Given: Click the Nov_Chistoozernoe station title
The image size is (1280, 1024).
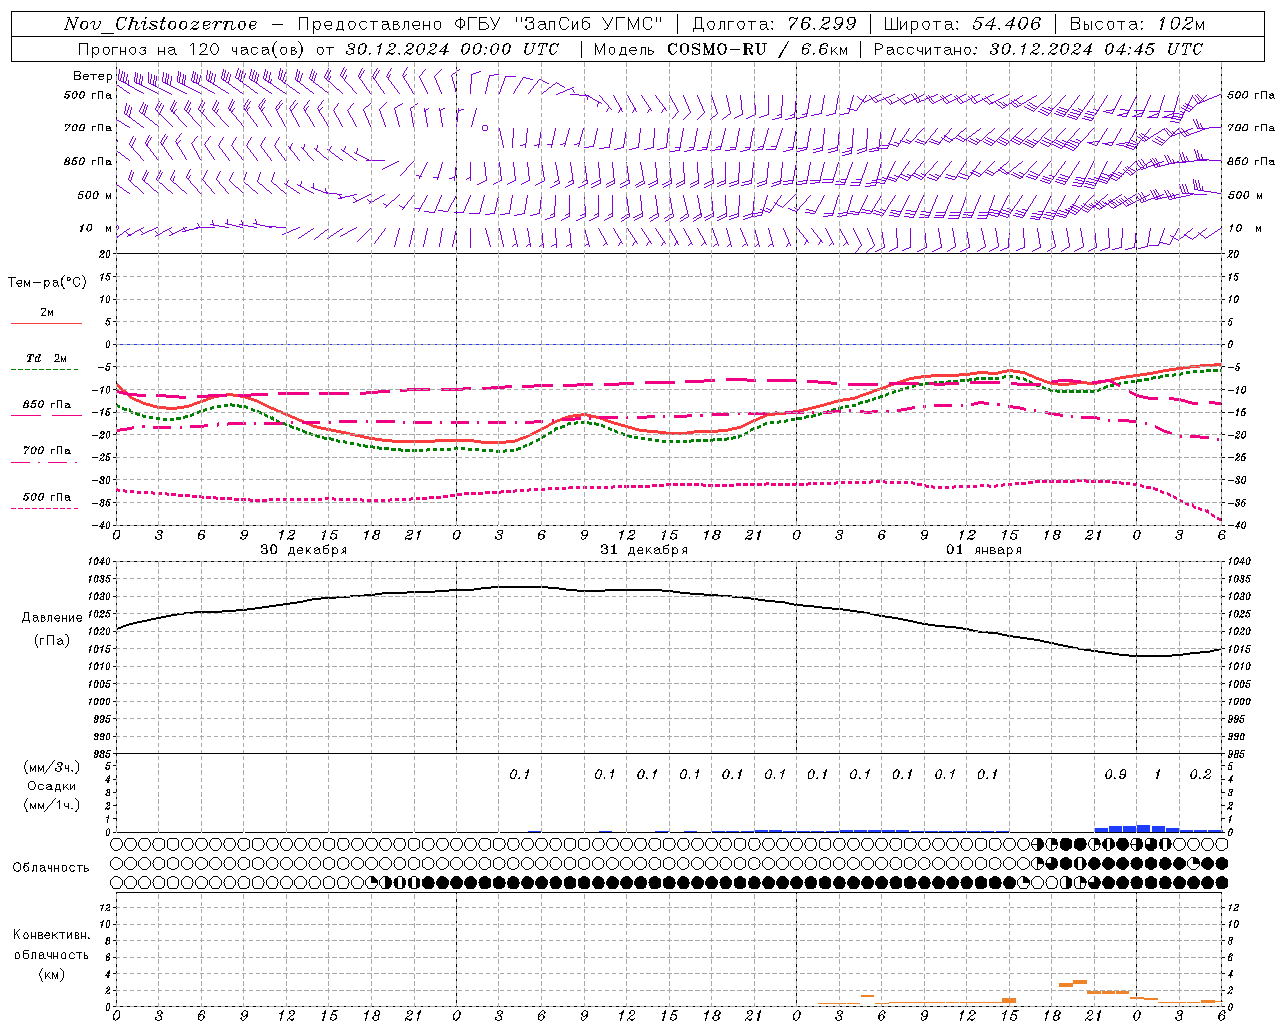Looking at the screenshot, I should pos(161,24).
